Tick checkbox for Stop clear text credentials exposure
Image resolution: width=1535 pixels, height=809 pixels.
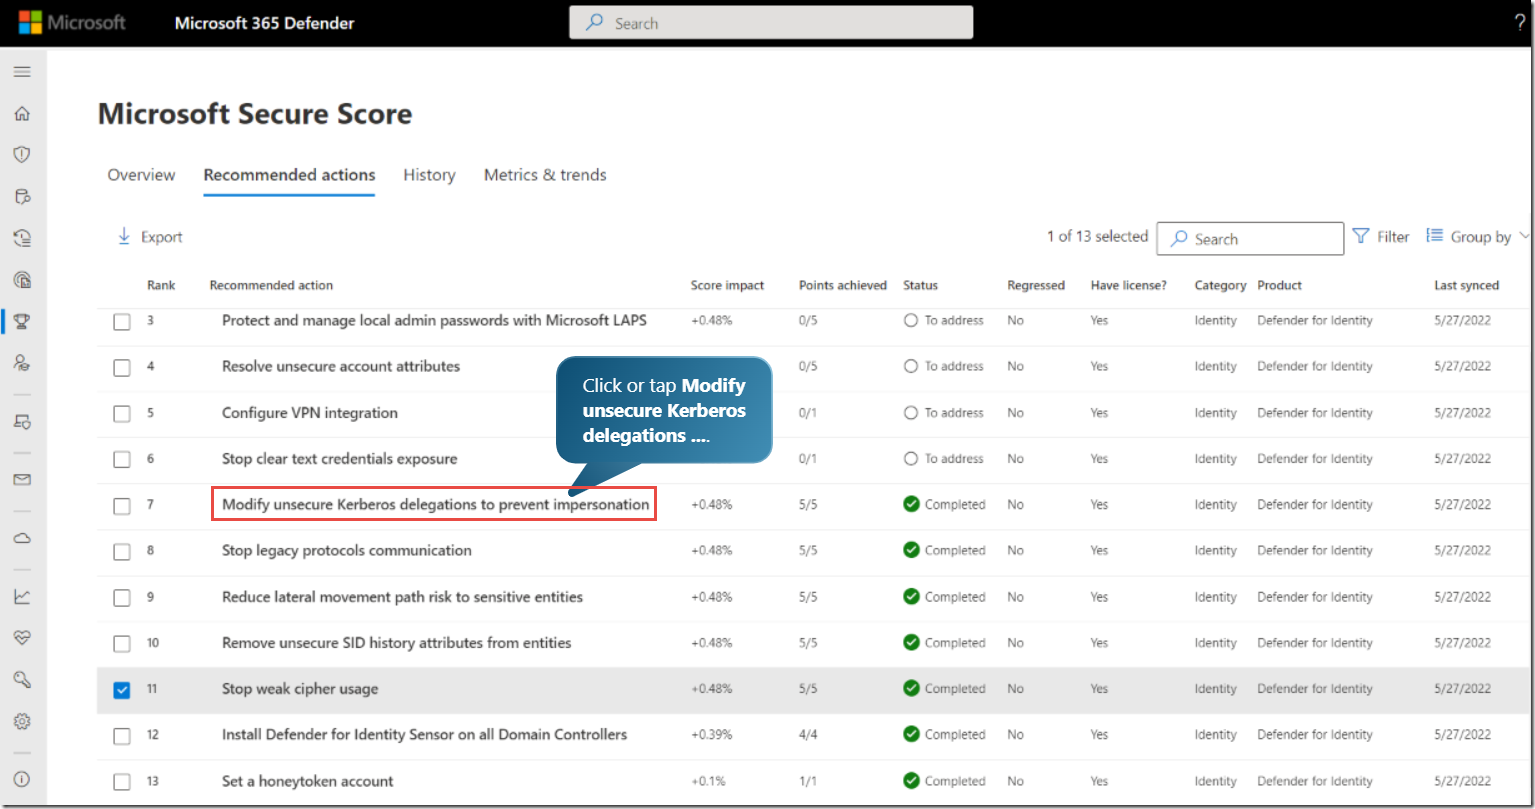(122, 460)
